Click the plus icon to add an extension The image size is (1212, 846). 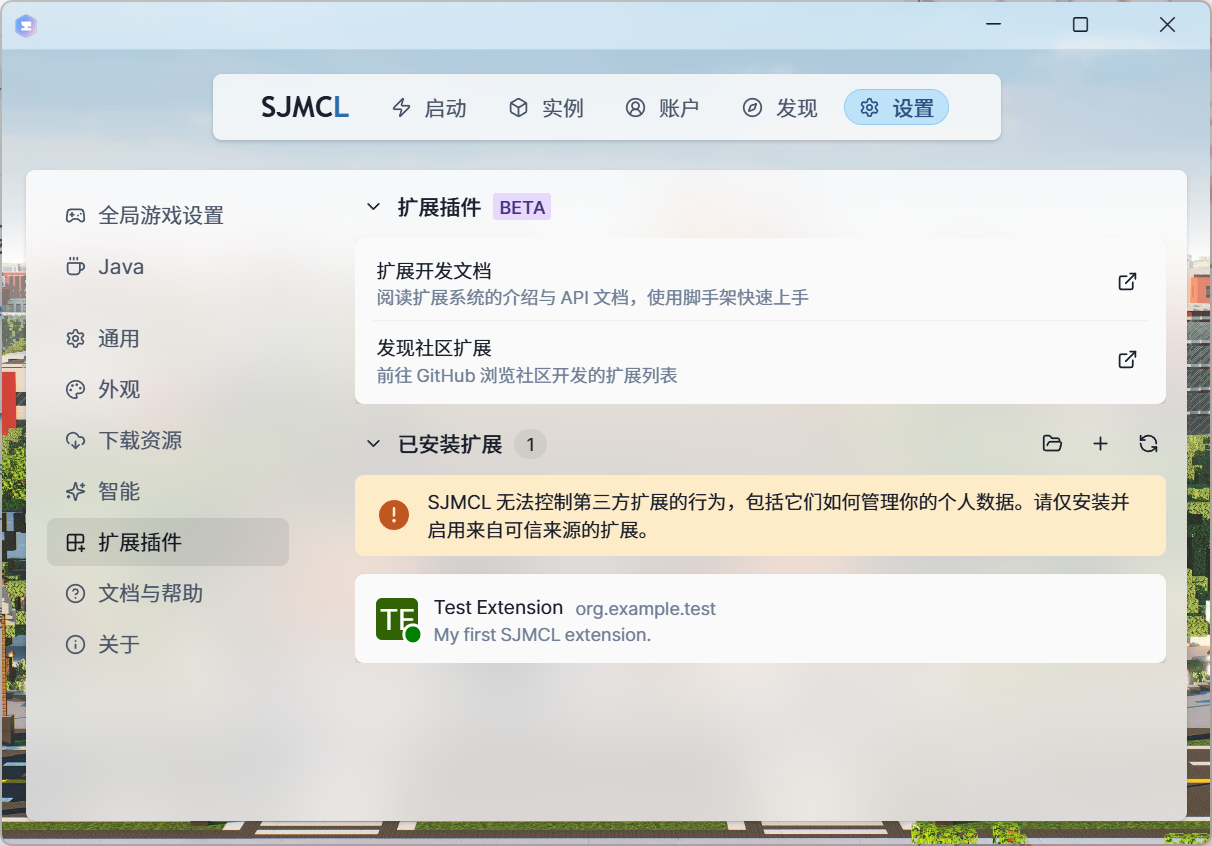coord(1100,444)
